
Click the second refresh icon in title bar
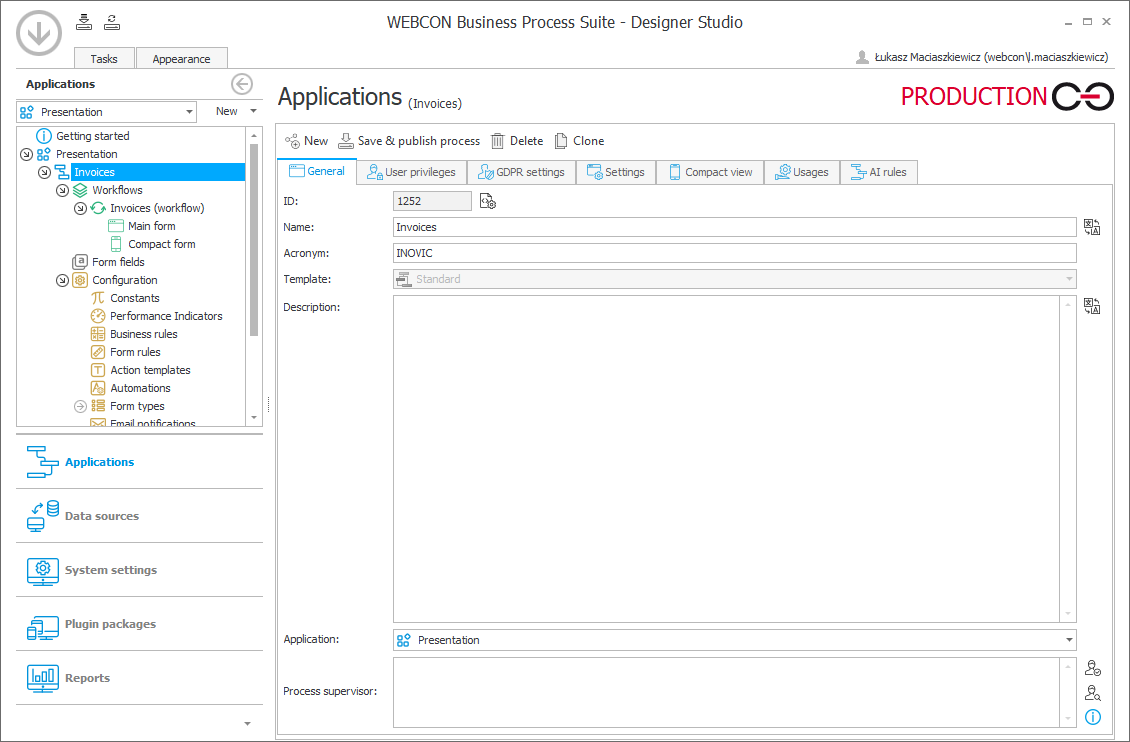pos(112,22)
